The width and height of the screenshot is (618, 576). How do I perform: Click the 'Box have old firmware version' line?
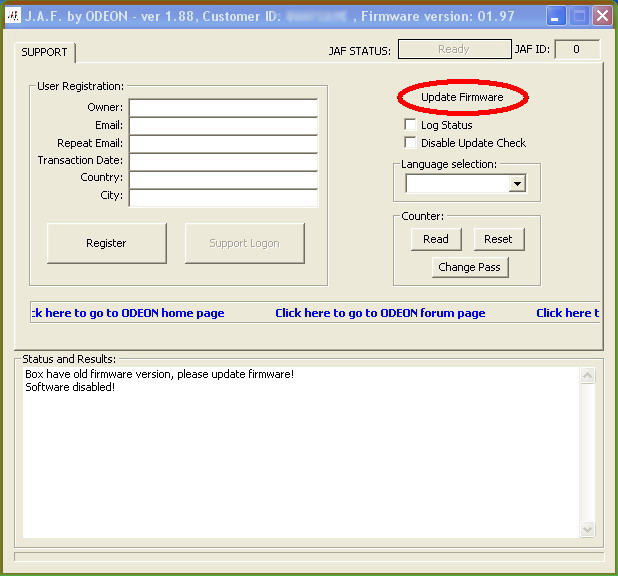[160, 374]
